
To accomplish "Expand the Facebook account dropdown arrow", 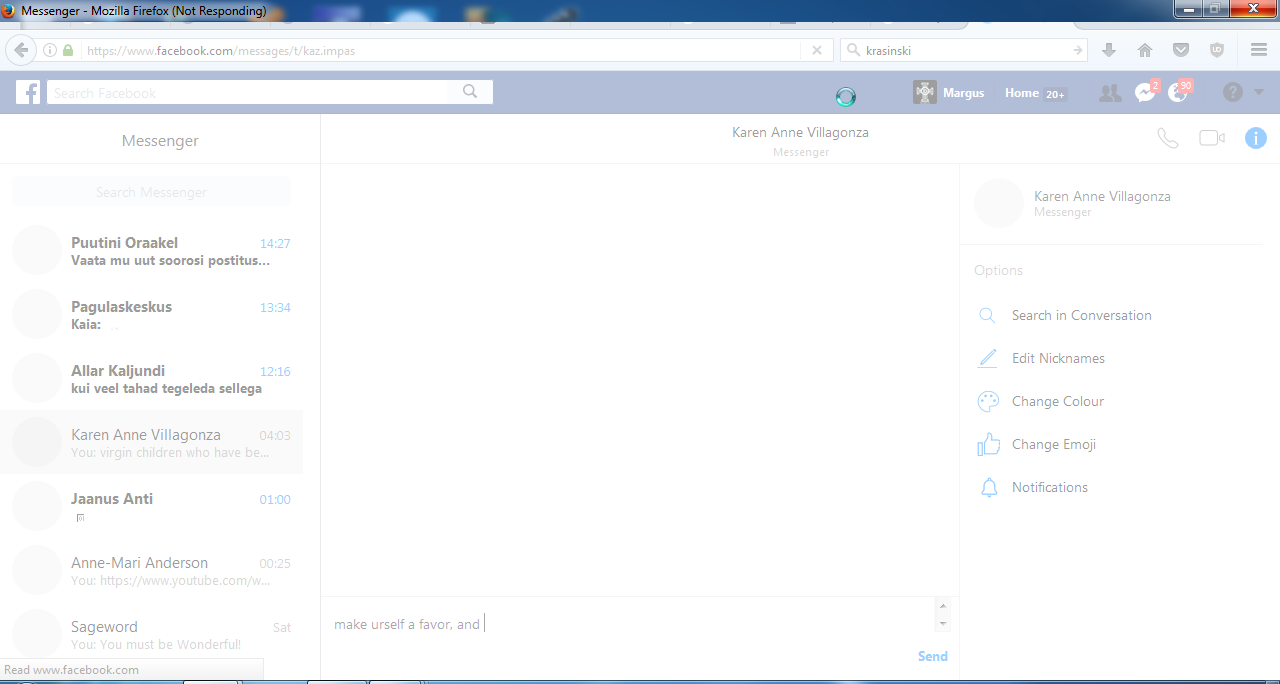I will (x=1259, y=92).
